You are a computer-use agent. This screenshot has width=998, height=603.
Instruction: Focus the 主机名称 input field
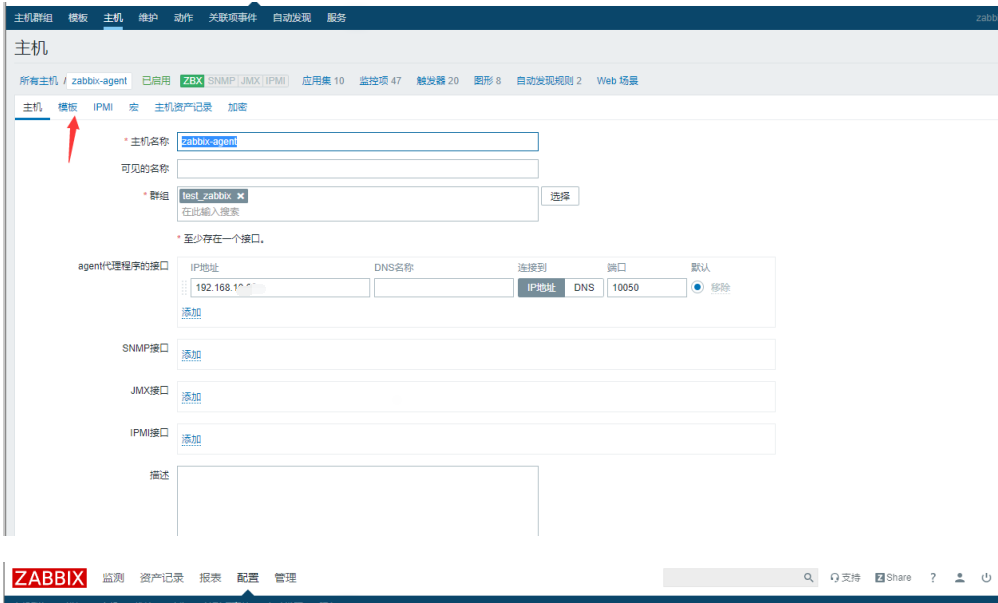tap(358, 141)
